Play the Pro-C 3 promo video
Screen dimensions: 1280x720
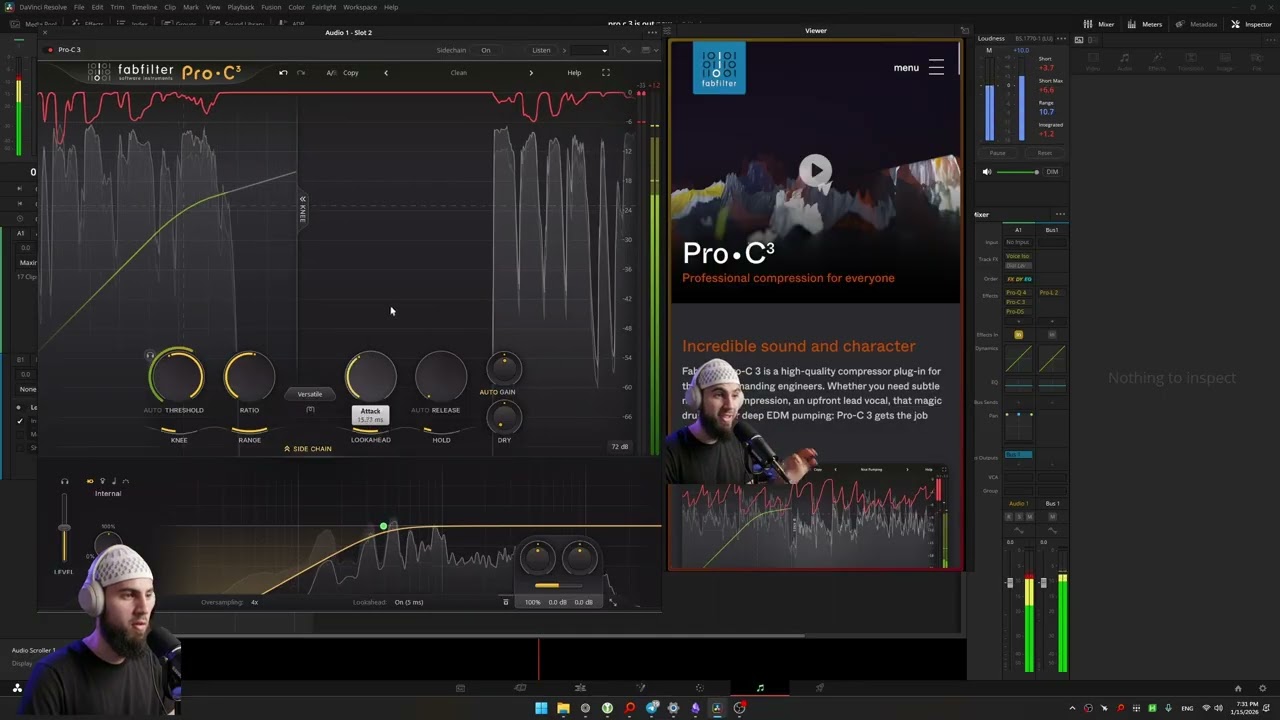click(x=815, y=170)
